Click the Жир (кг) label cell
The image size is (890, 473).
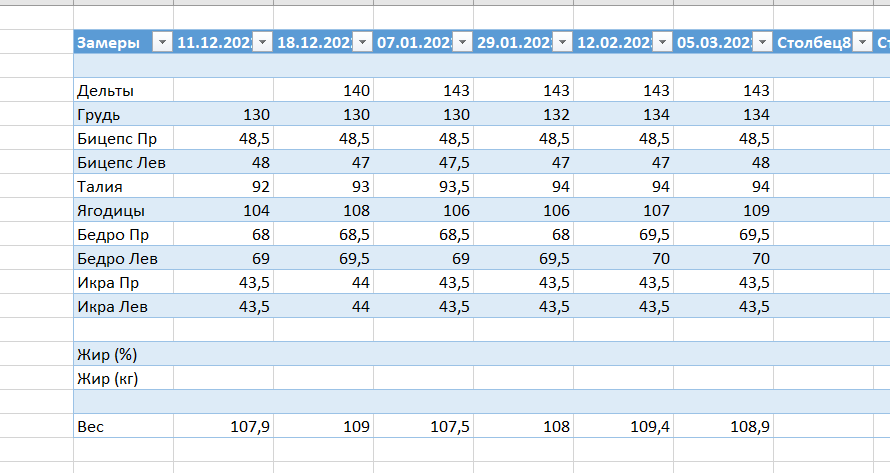coord(123,379)
